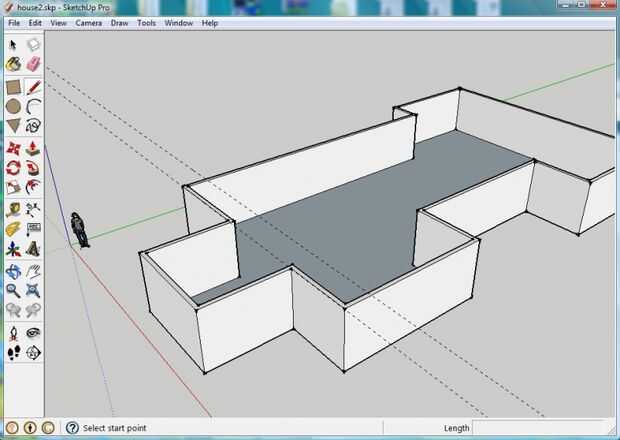This screenshot has width=620, height=440.
Task: Choose the Circle drawing tool
Action: click(x=13, y=107)
